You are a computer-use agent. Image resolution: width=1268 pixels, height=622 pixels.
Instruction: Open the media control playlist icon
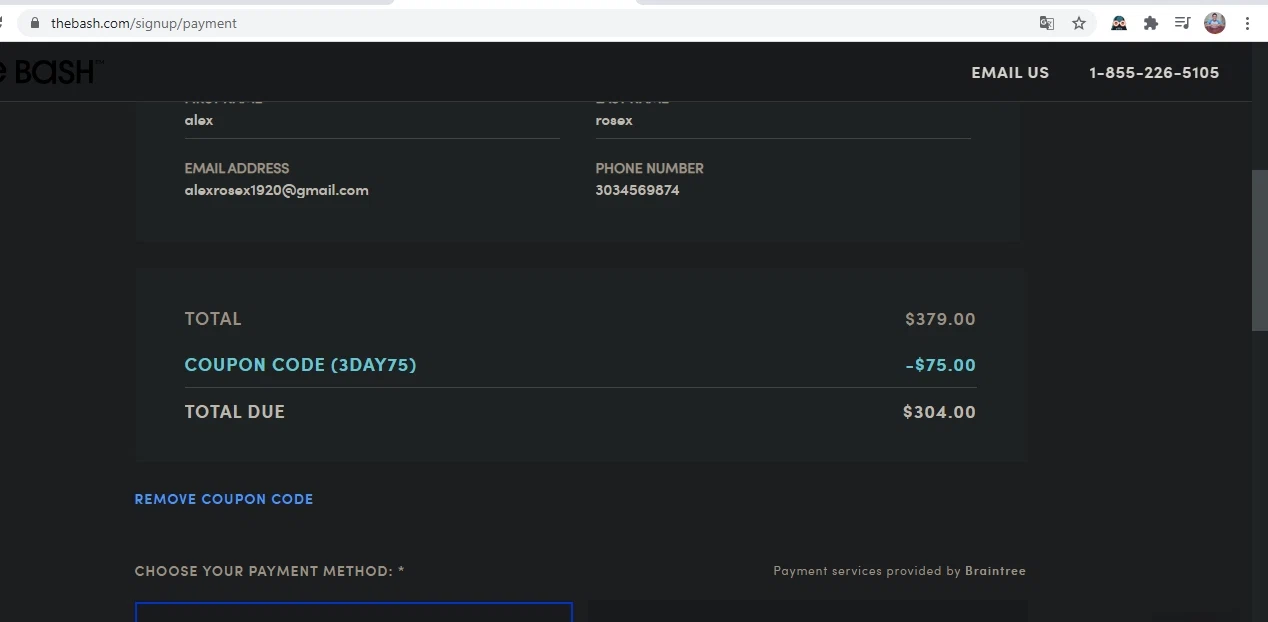click(x=1182, y=23)
